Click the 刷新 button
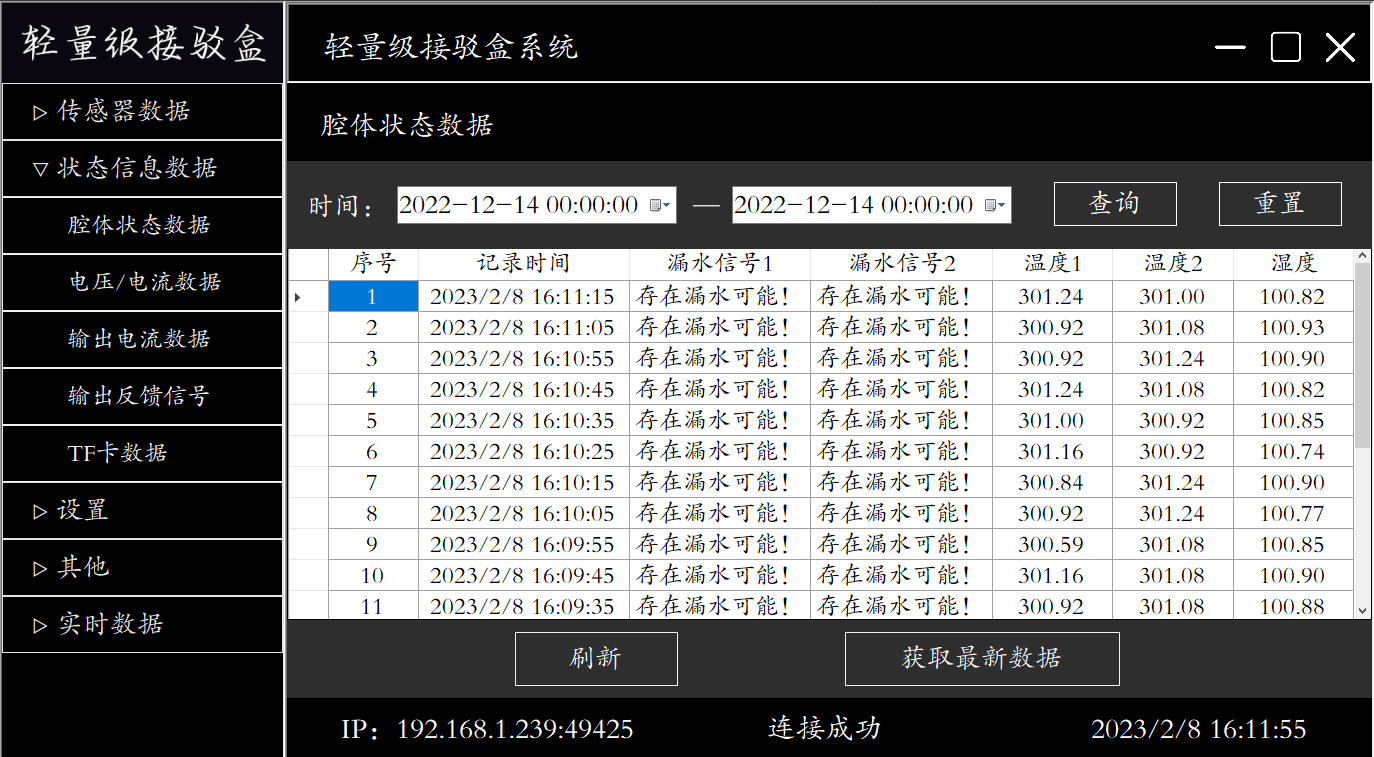Screen dimensions: 1374x757 [596, 658]
